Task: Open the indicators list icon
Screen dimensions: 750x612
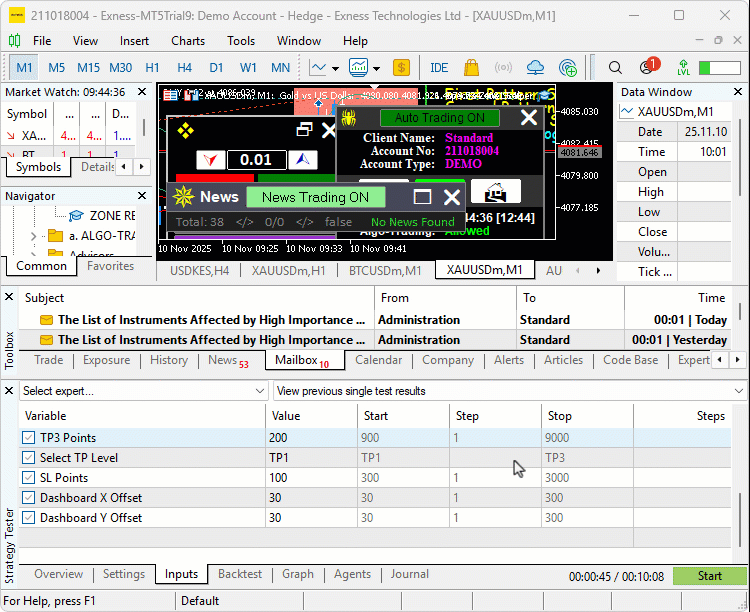Action: point(358,67)
